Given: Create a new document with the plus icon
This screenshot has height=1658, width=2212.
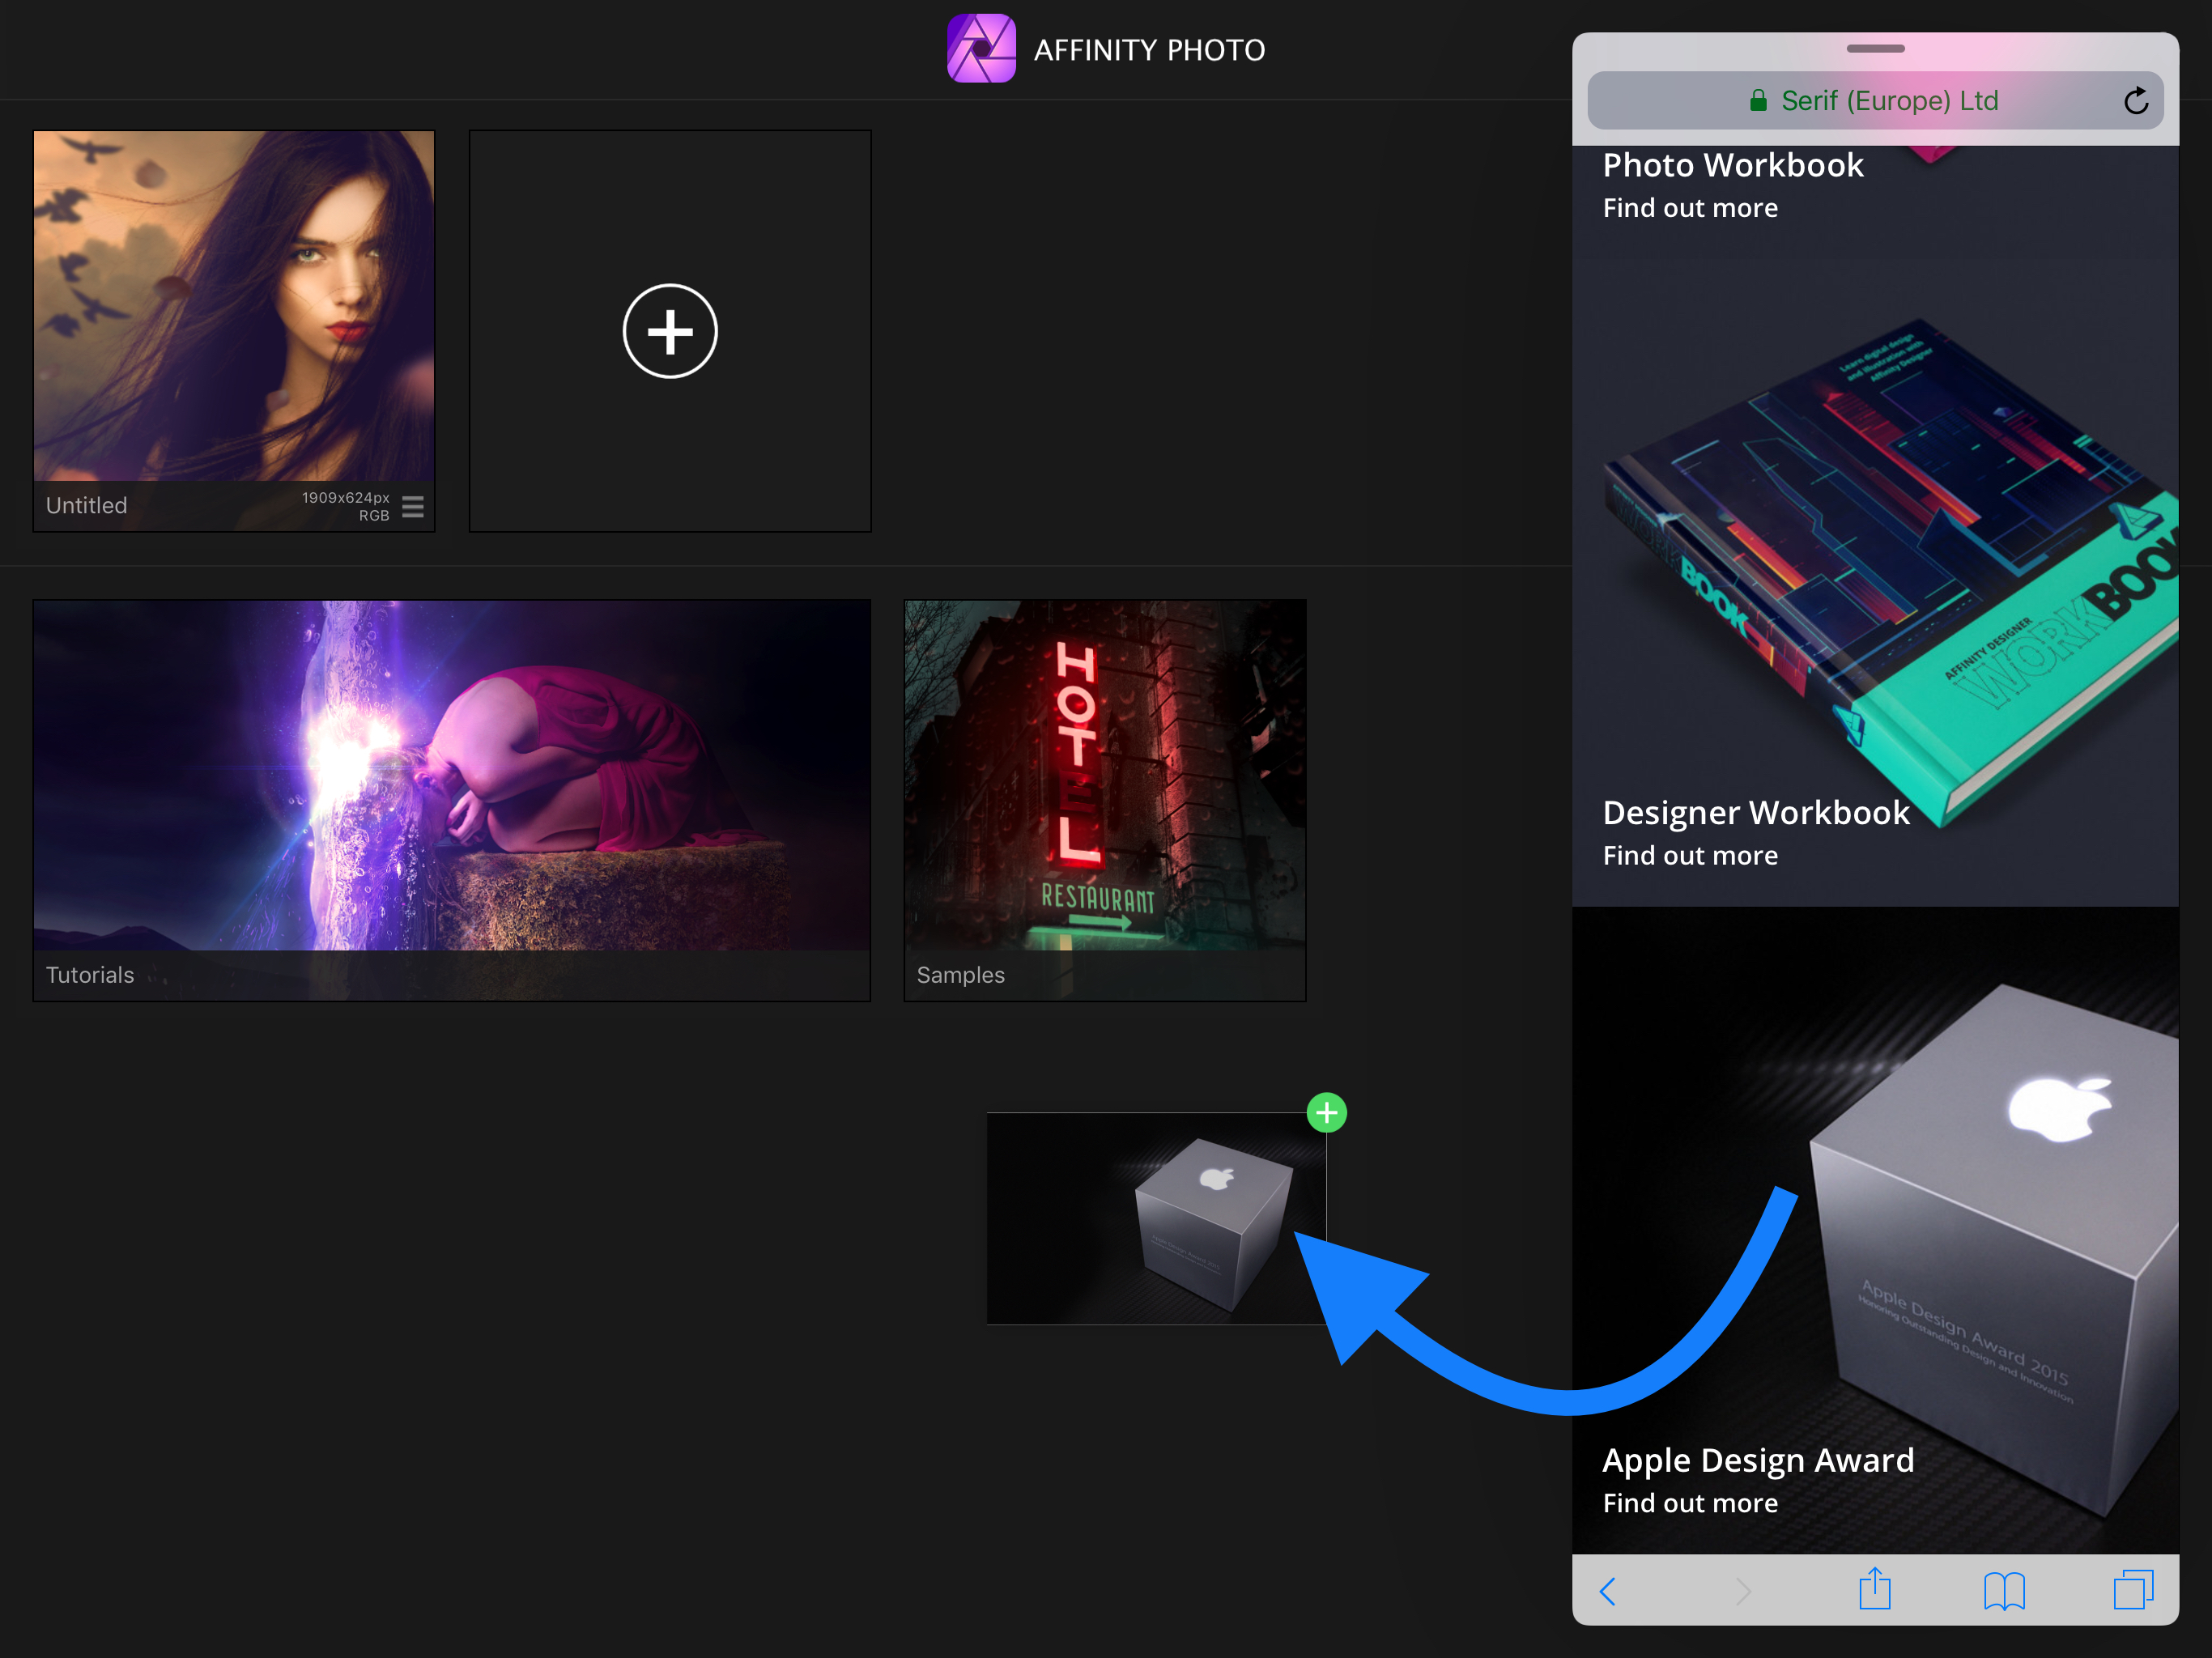Looking at the screenshot, I should click(x=669, y=331).
